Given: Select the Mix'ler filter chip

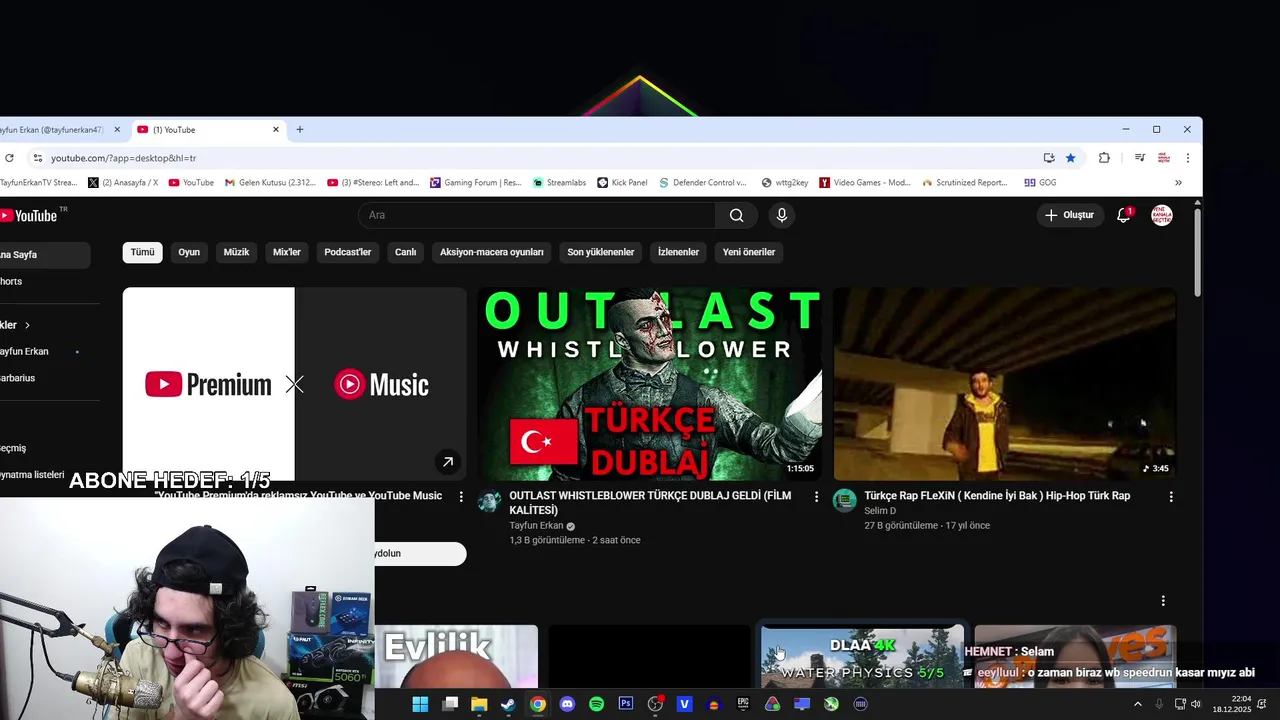Looking at the screenshot, I should [287, 252].
